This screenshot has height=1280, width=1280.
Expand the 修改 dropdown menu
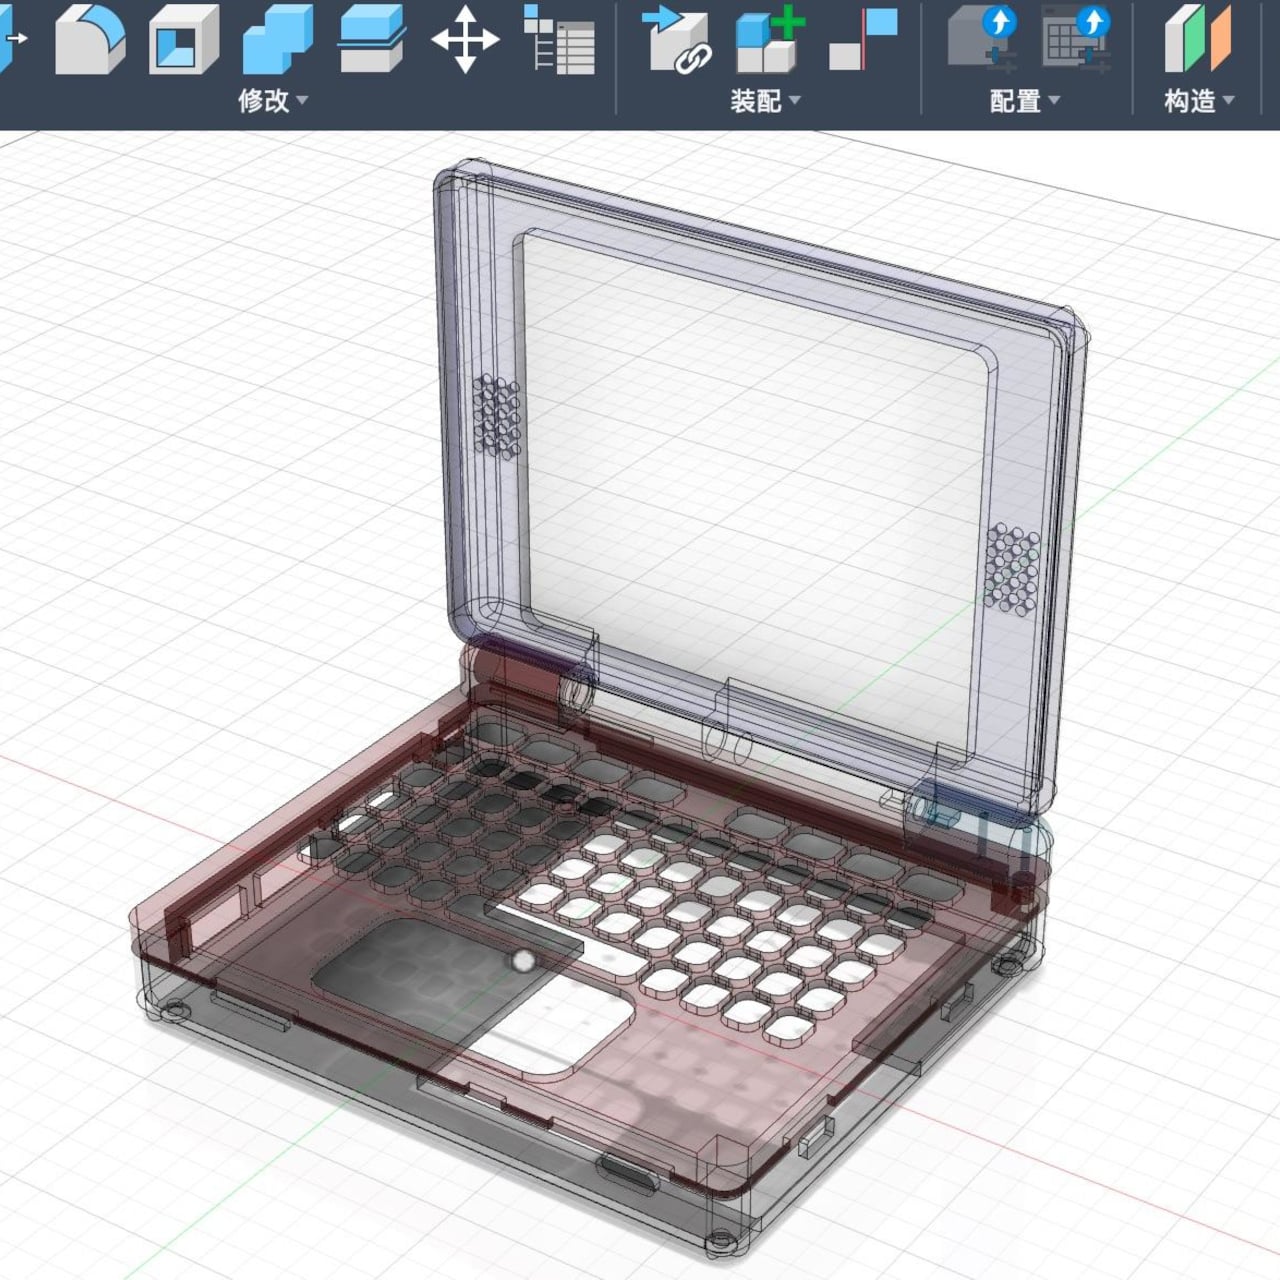click(x=272, y=100)
